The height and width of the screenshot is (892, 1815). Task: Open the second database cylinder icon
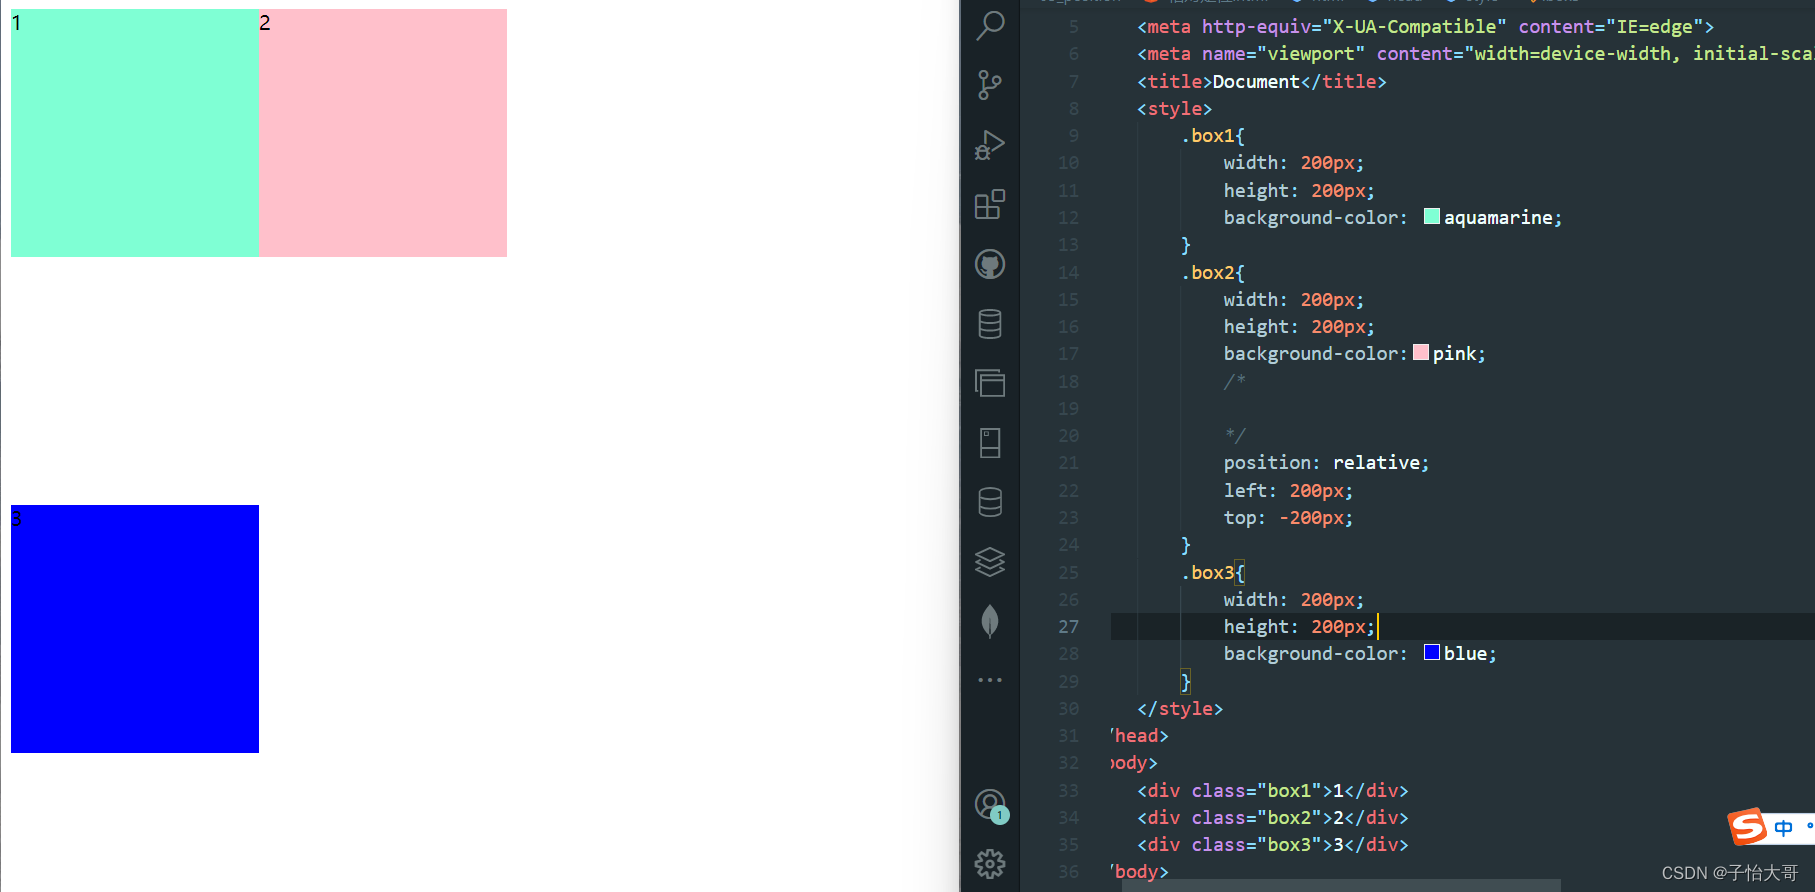point(990,502)
